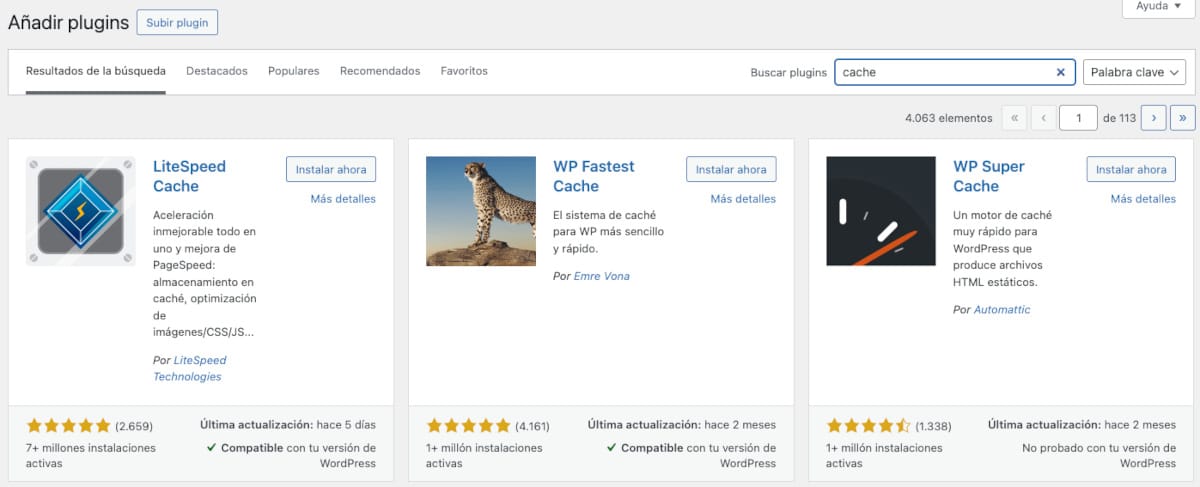Clear the cache search field with X

coord(1061,72)
